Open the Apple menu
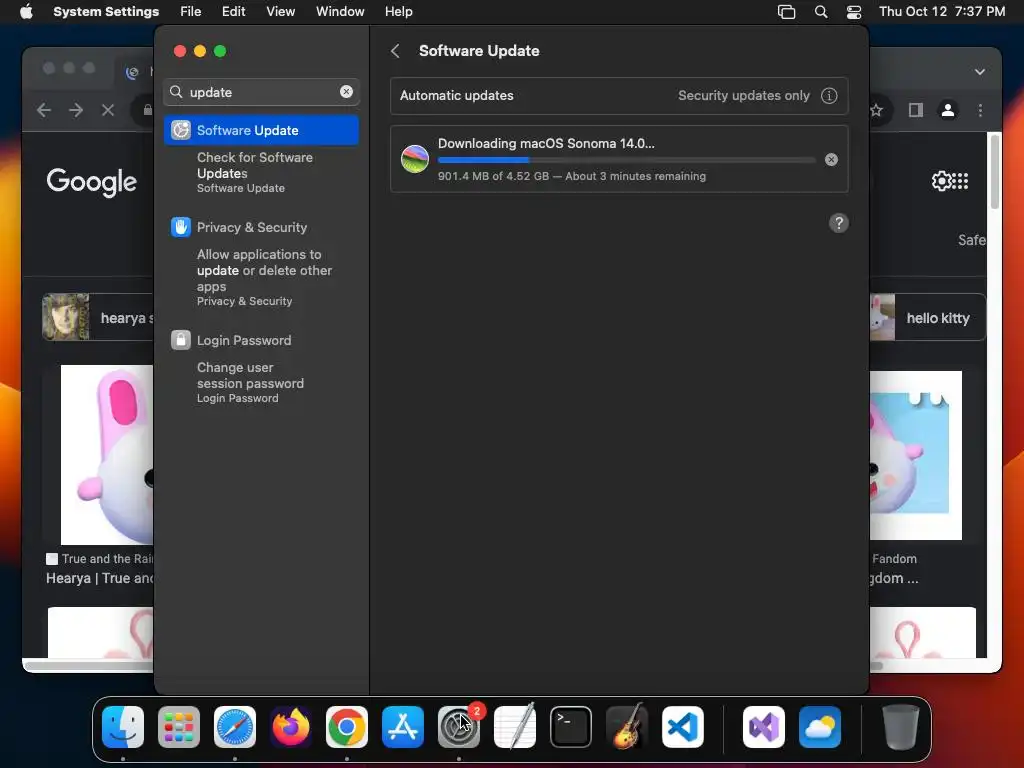 tap(26, 11)
